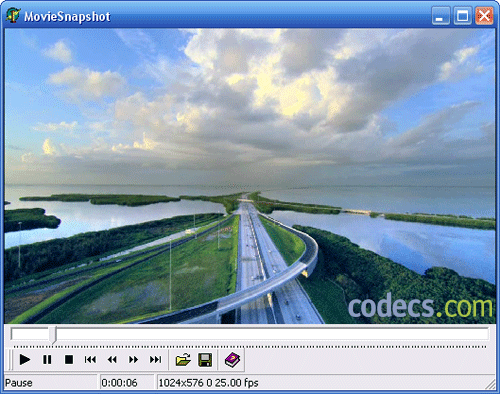Click the MovieSnapshot app icon in title bar
This screenshot has width=500, height=394.
[13, 15]
